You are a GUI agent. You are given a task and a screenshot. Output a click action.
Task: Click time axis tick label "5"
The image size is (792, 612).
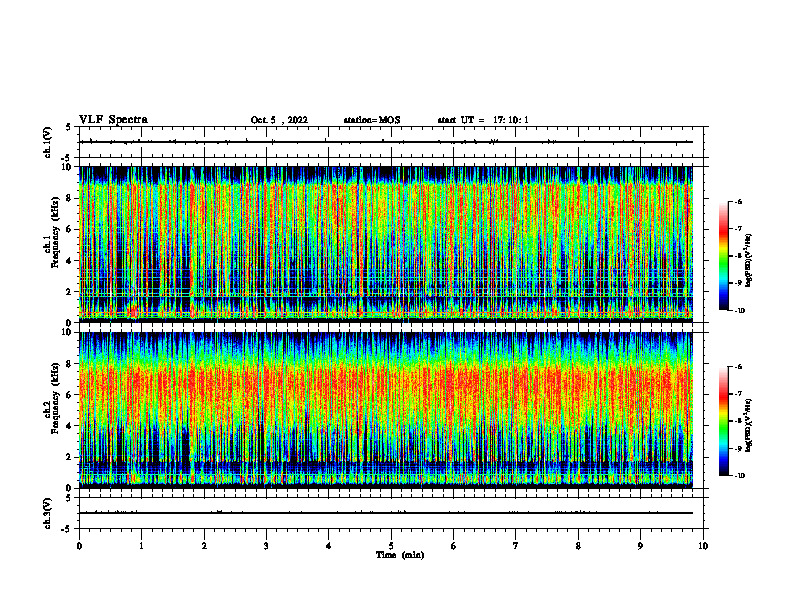tap(391, 546)
